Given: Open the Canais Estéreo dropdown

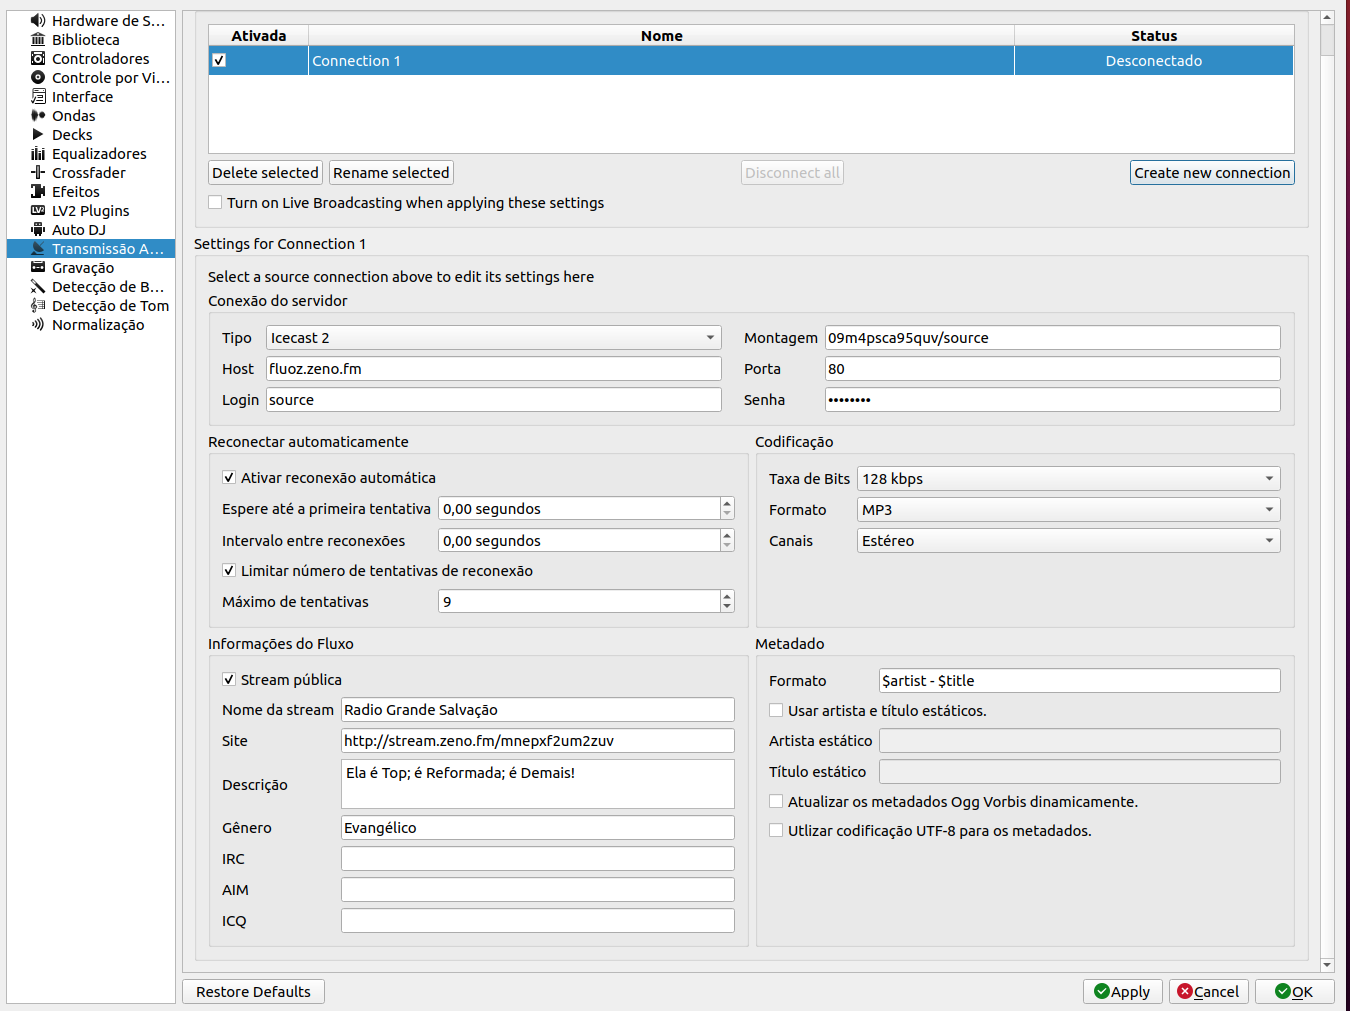Looking at the screenshot, I should [x=1069, y=541].
